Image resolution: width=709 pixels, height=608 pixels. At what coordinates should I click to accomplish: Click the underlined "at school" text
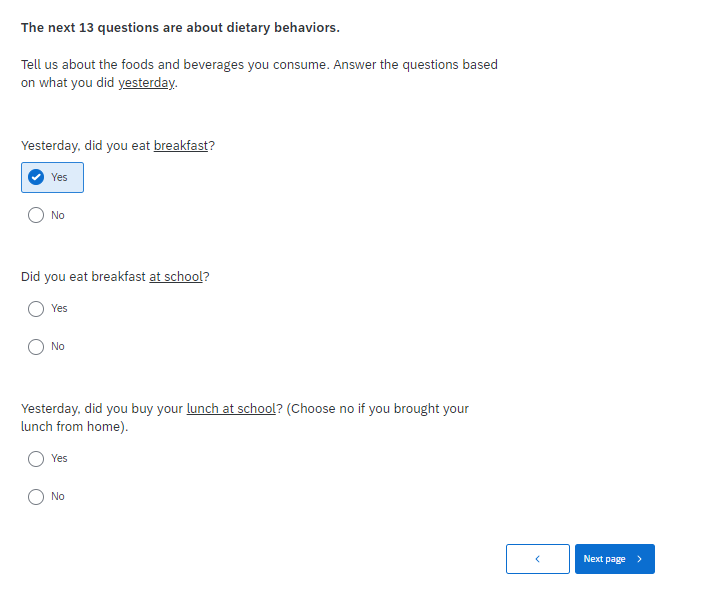point(176,276)
